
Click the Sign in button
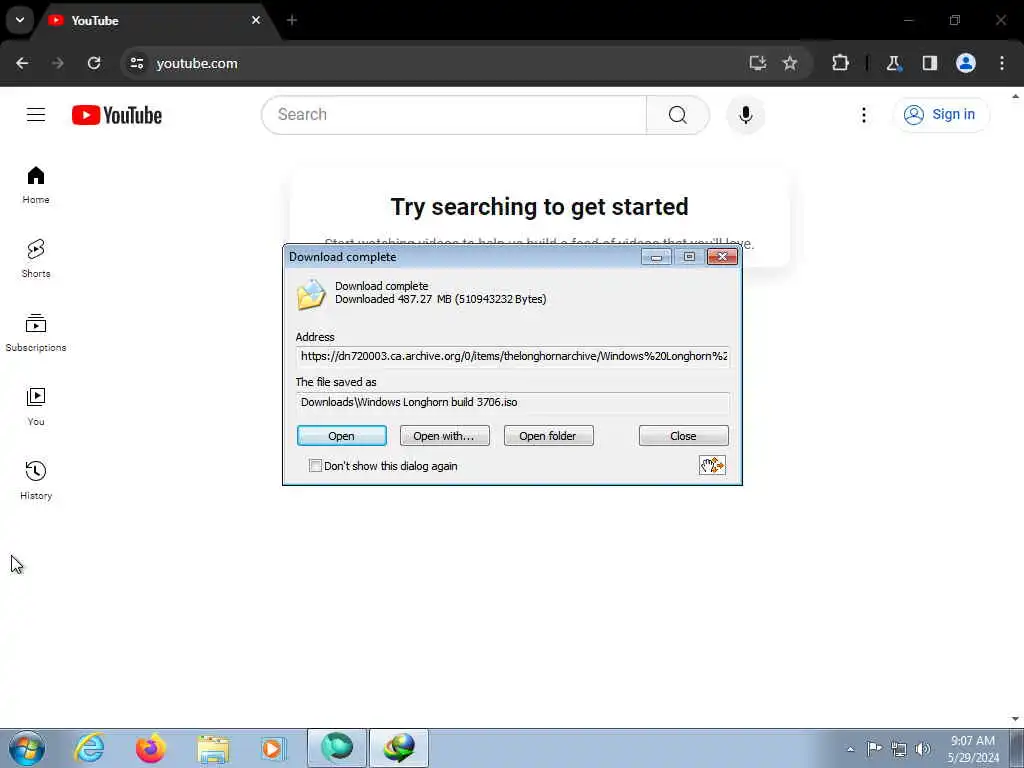[x=940, y=115]
